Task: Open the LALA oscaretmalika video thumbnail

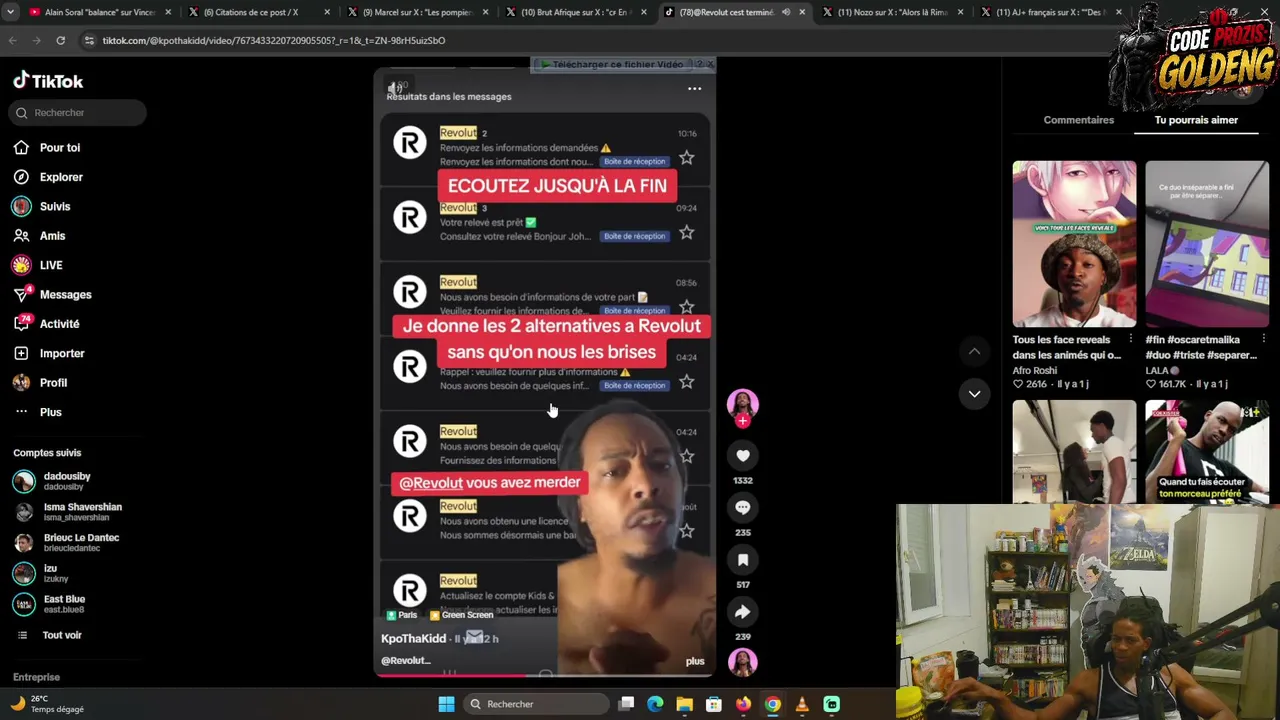Action: pos(1207,244)
